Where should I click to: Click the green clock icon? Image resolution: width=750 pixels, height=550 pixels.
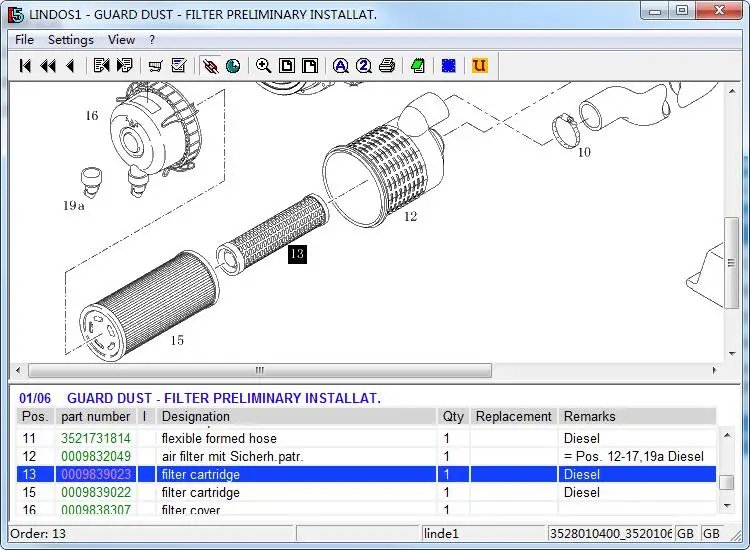coord(233,66)
